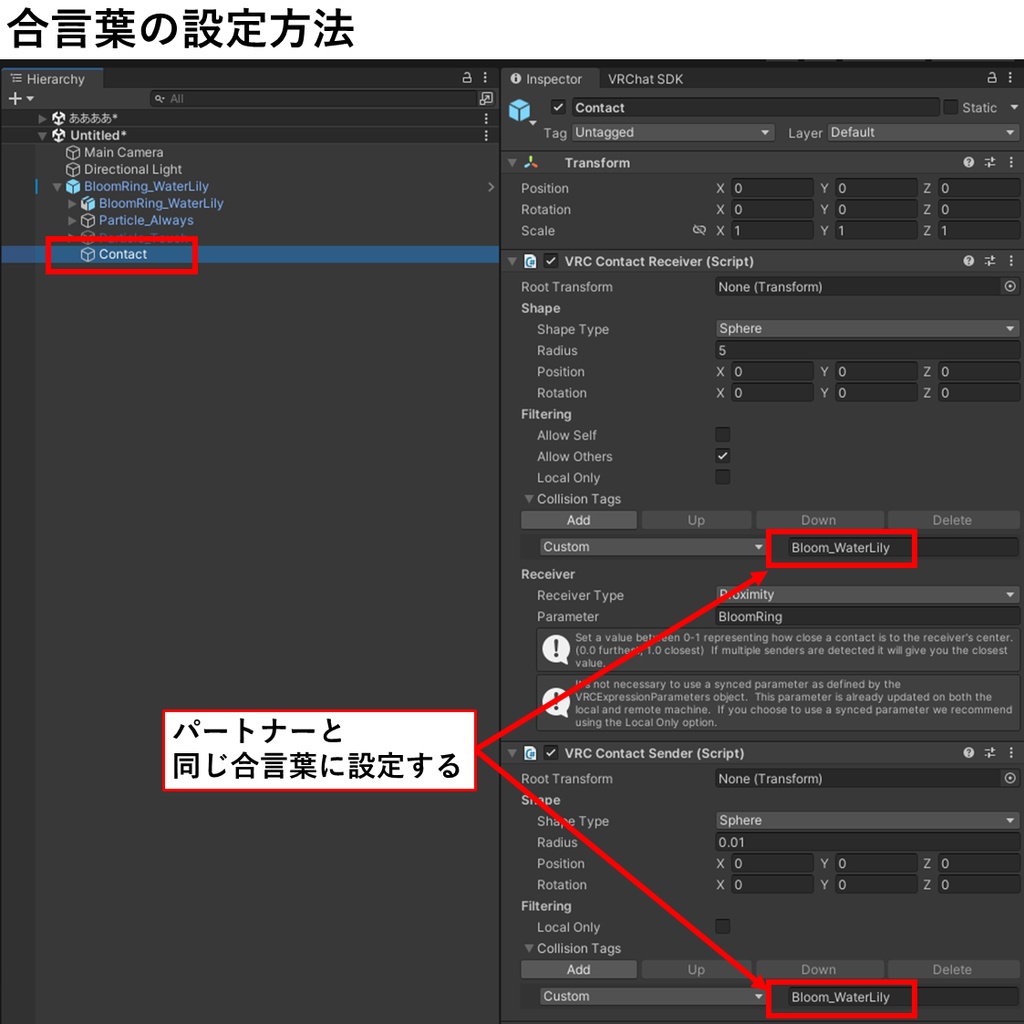Click Delete under Receiver Collision Tags
The image size is (1024, 1024).
click(952, 520)
